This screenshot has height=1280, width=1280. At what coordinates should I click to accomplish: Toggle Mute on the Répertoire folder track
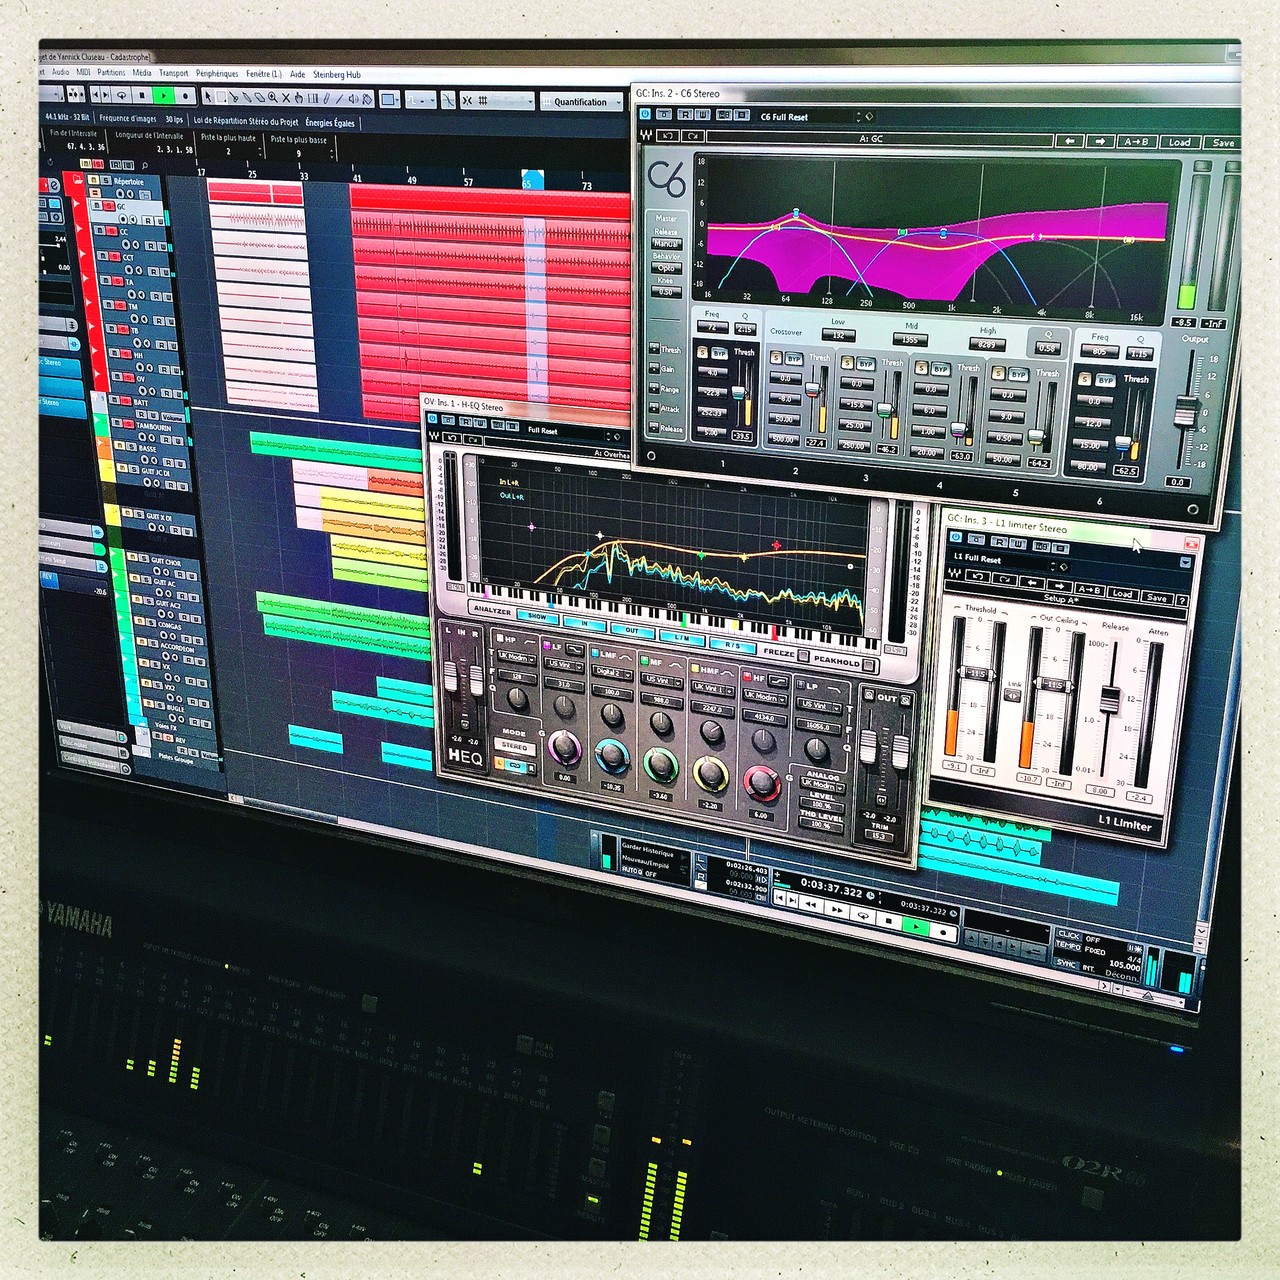click(x=93, y=181)
